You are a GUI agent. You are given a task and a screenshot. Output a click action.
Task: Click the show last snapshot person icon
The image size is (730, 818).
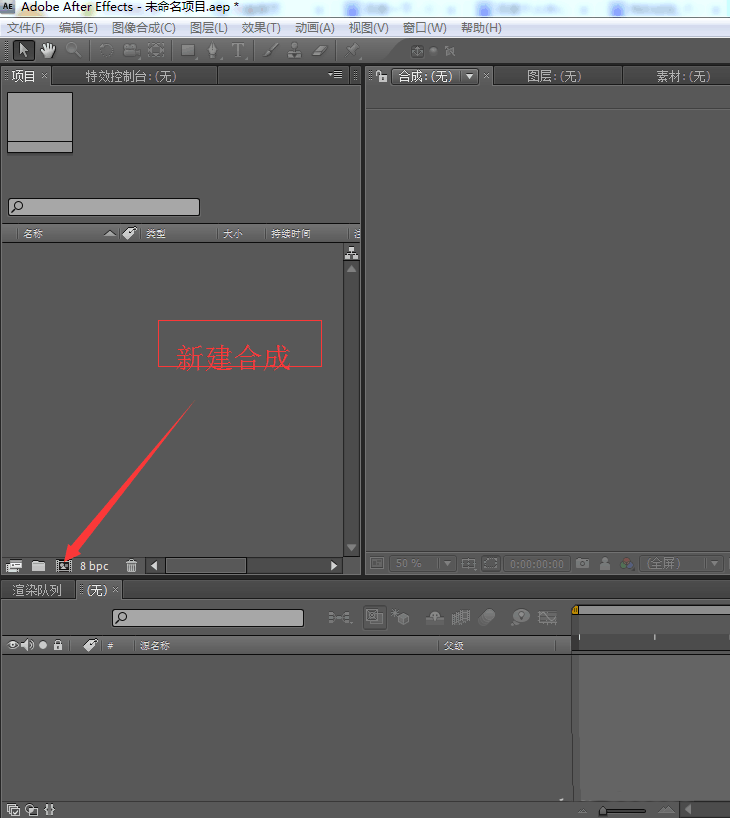point(605,563)
